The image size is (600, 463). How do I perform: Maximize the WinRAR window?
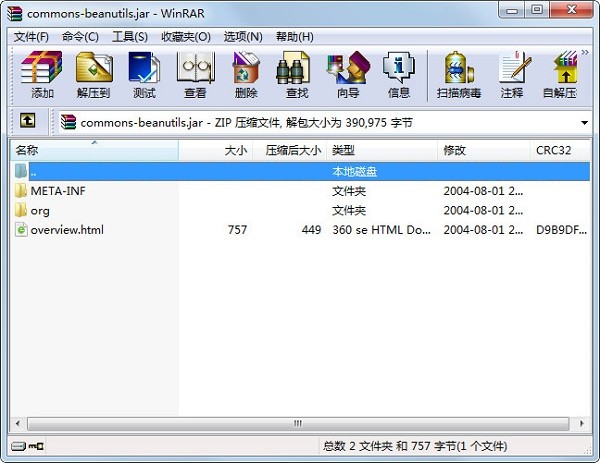(x=537, y=10)
